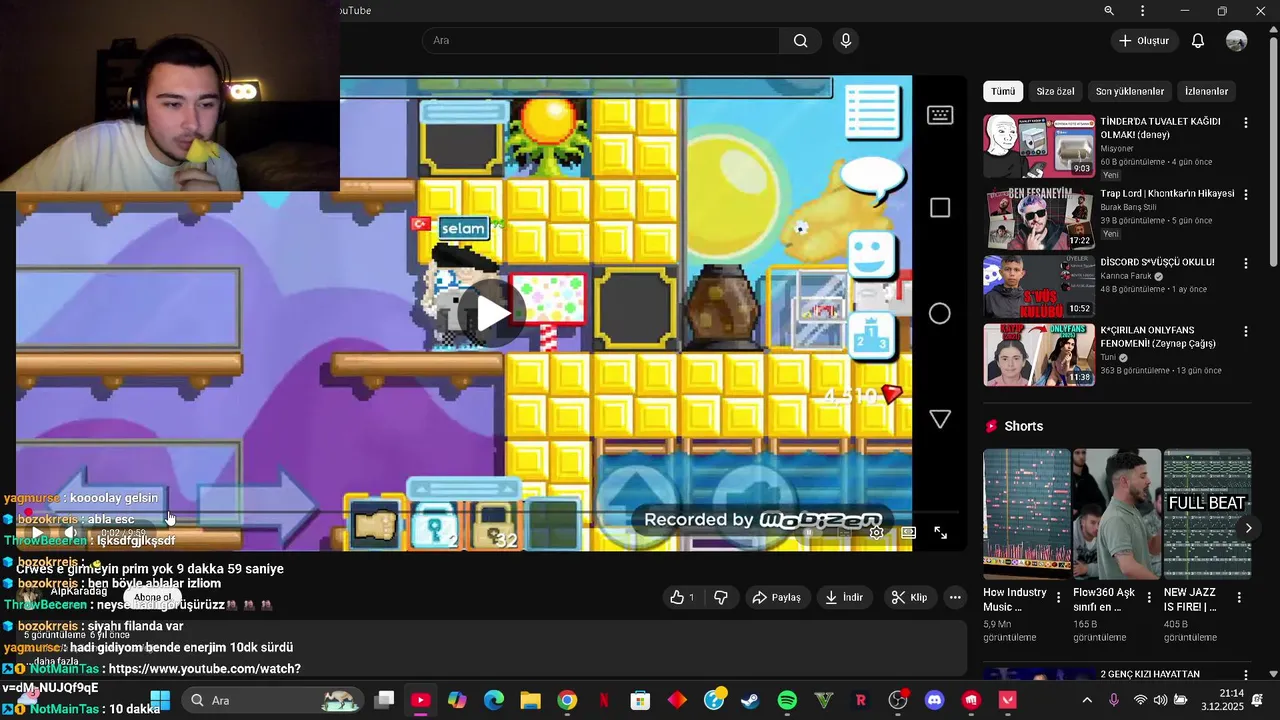Enter fullscreen in video player
Viewport: 1280px width, 720px height.
pyautogui.click(x=940, y=533)
